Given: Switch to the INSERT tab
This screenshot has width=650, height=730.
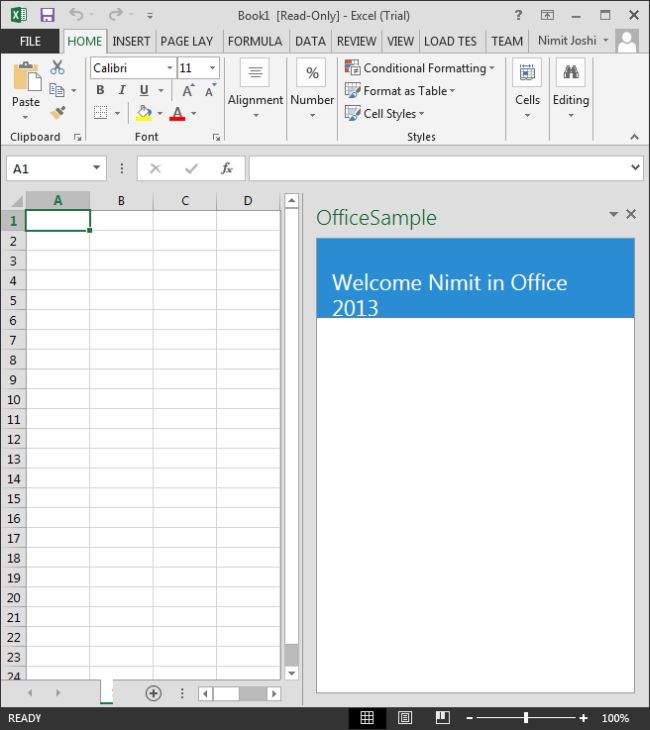Looking at the screenshot, I should [131, 41].
